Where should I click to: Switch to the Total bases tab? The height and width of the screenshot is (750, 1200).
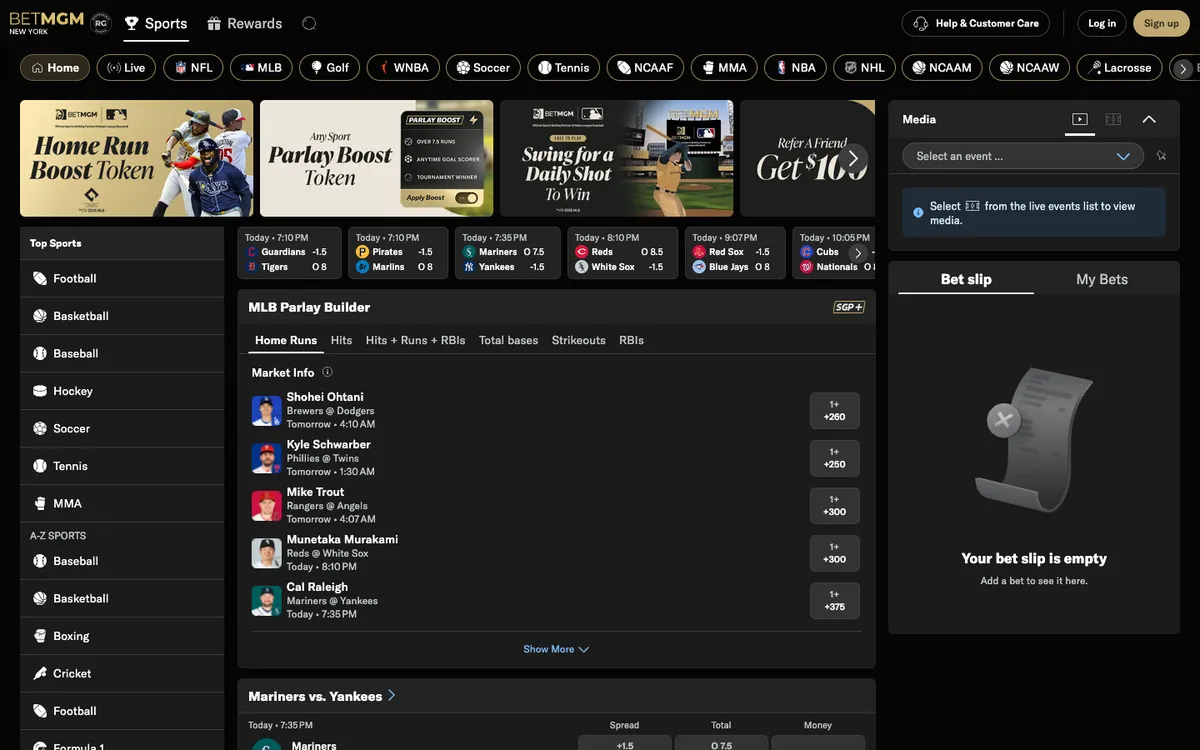[508, 340]
